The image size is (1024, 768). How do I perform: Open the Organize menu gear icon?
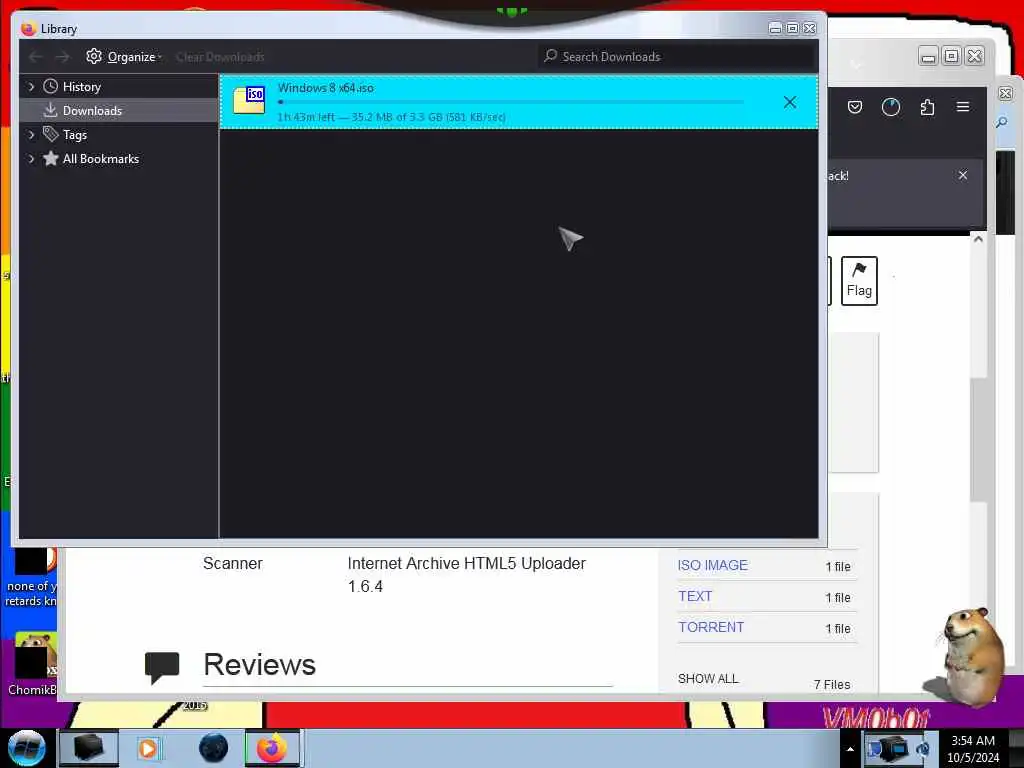(94, 56)
